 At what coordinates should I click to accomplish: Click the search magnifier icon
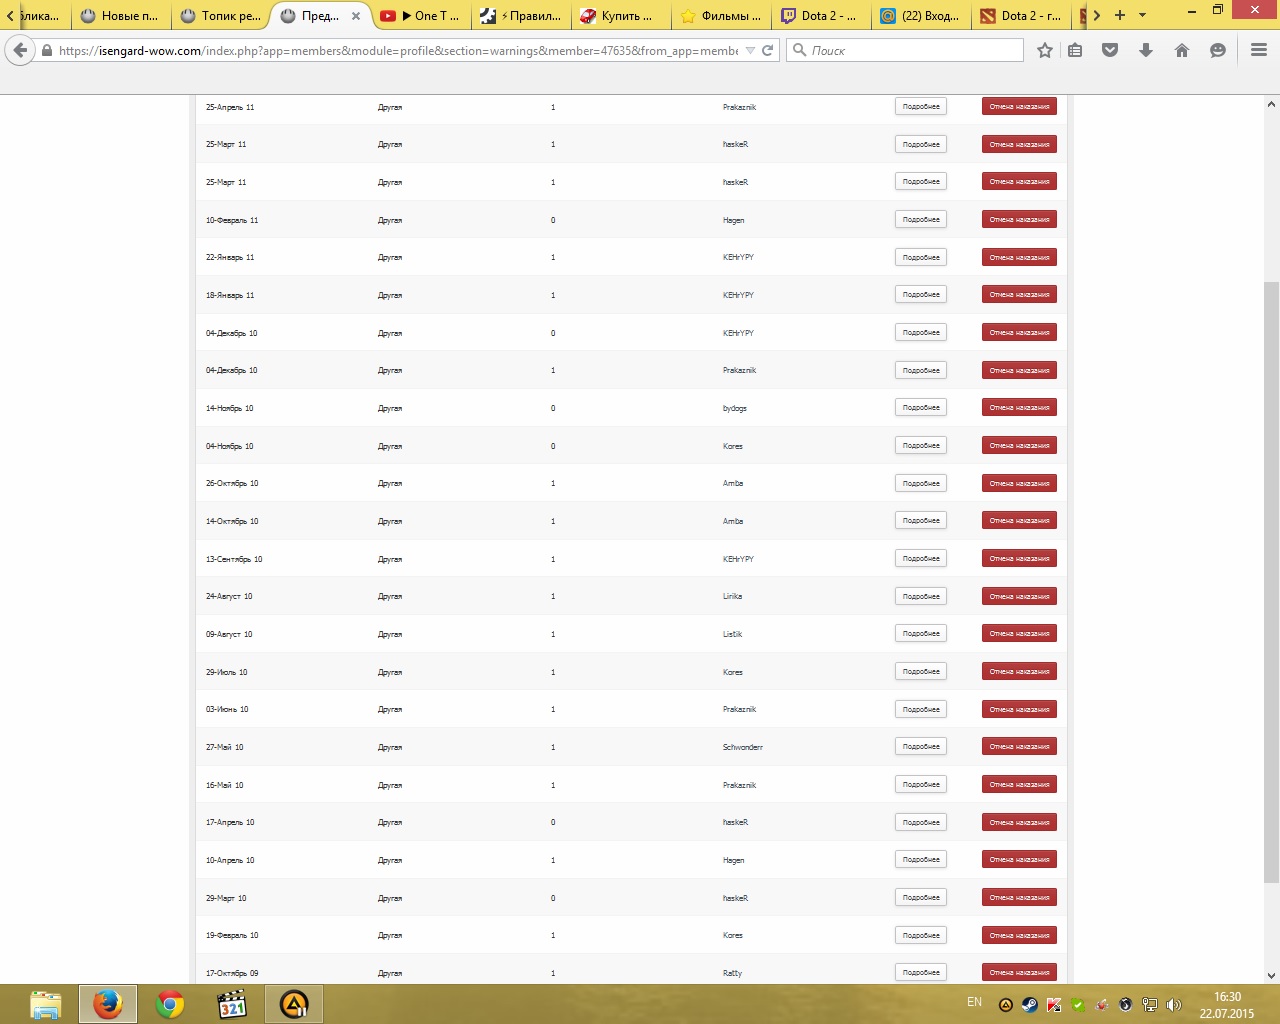point(799,50)
